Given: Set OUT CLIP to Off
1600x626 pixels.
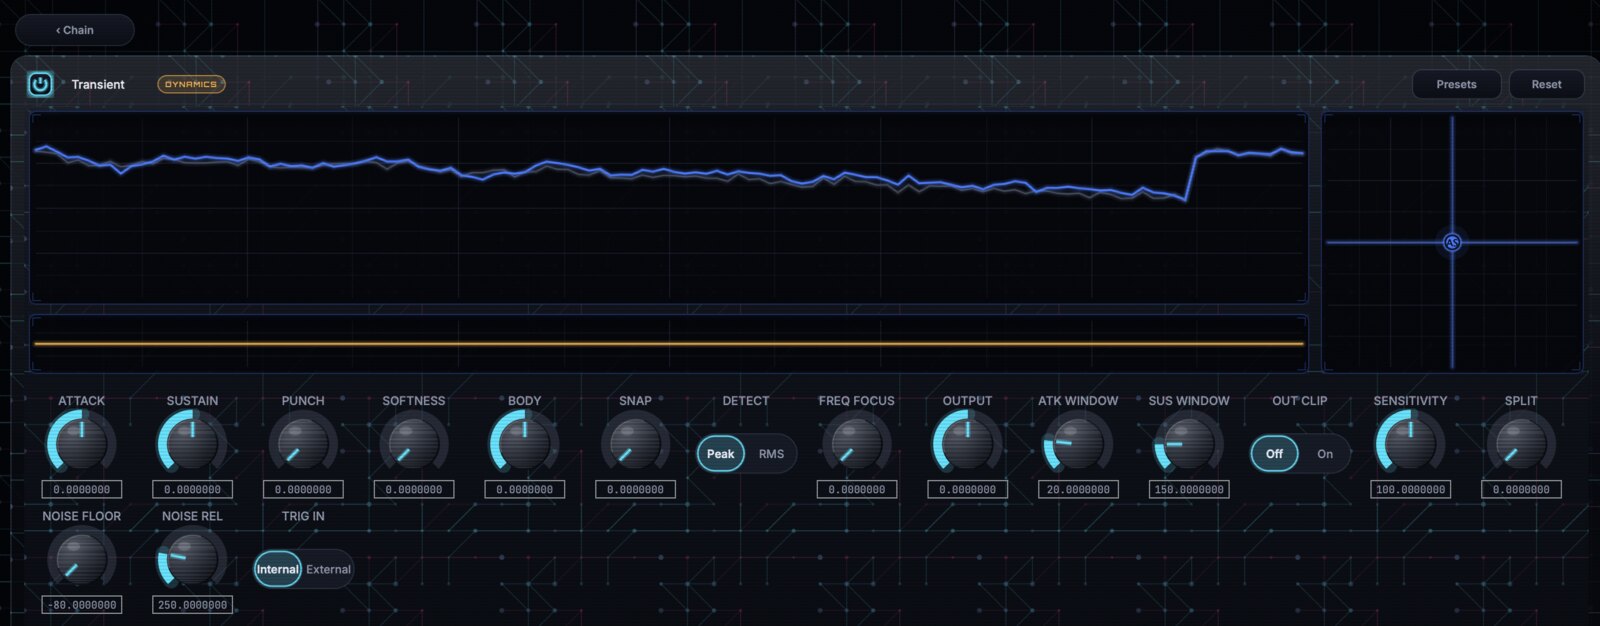Looking at the screenshot, I should tap(1274, 454).
